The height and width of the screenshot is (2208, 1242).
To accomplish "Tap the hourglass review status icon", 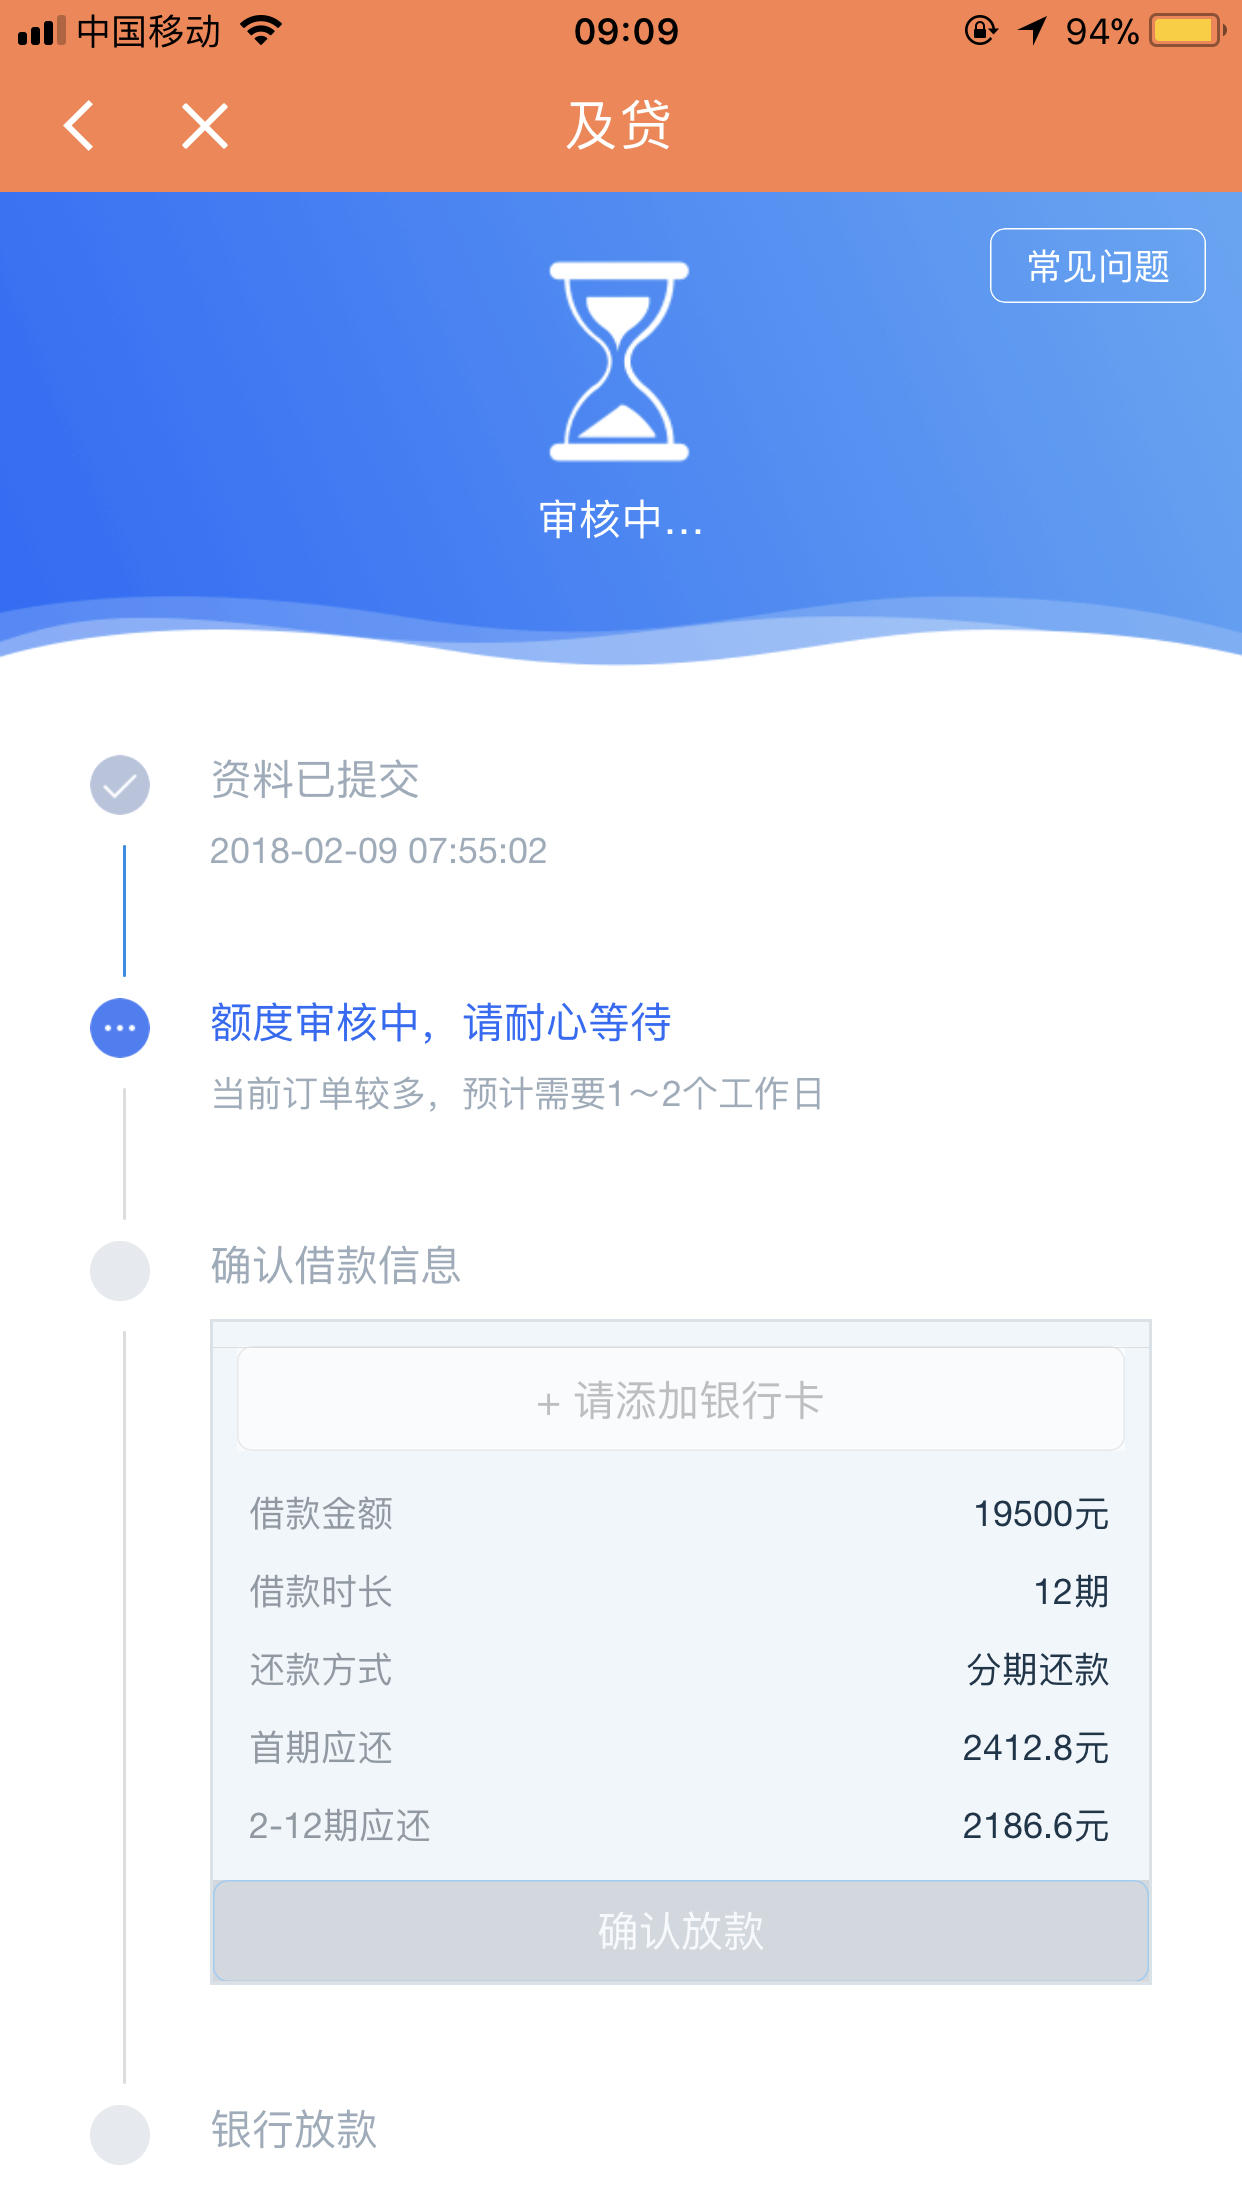I will point(620,361).
